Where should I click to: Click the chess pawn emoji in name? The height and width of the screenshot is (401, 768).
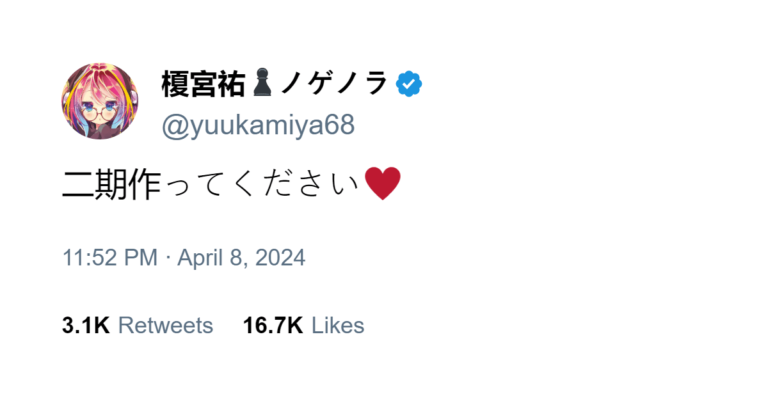[263, 82]
